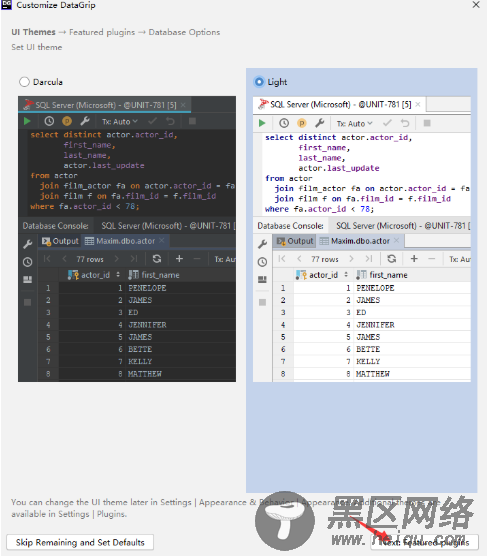
Task: Click orange P icon in Darcula preview
Action: [67, 121]
